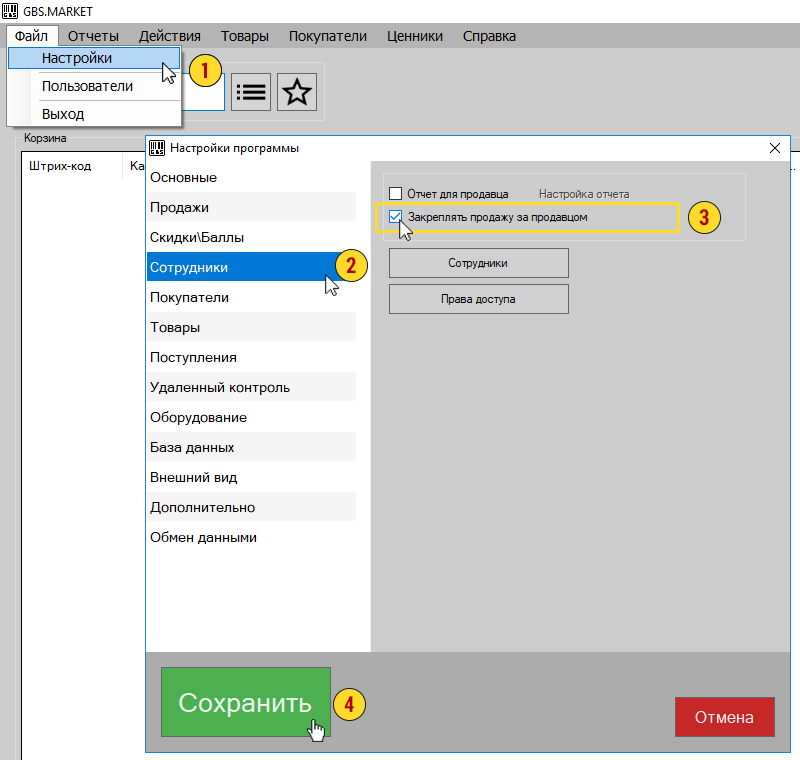Select Продажи settings section
Image resolution: width=800 pixels, height=760 pixels.
tap(252, 207)
